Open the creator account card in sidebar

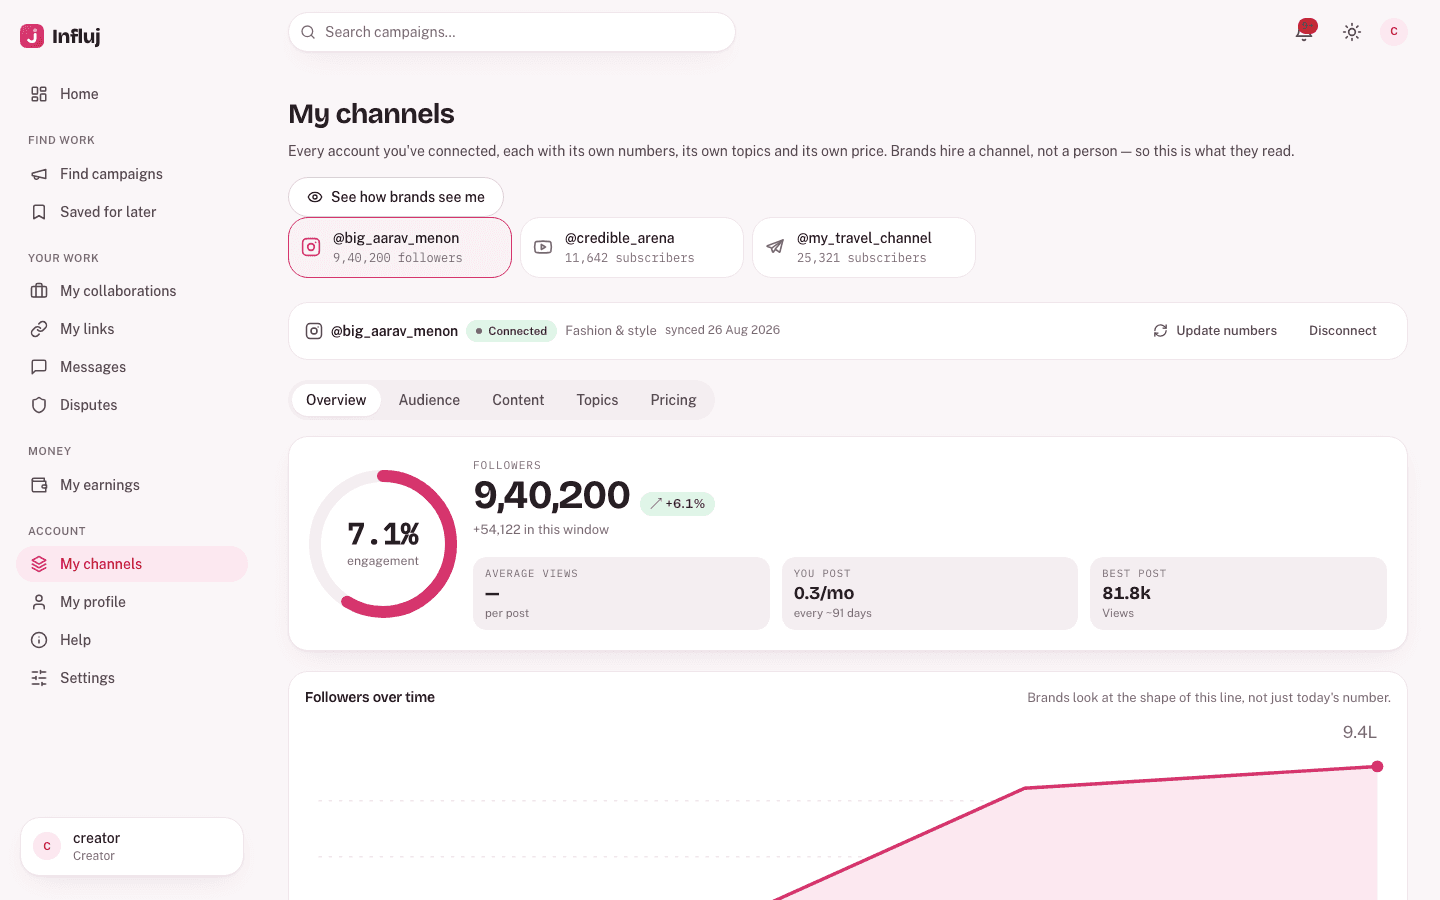132,847
